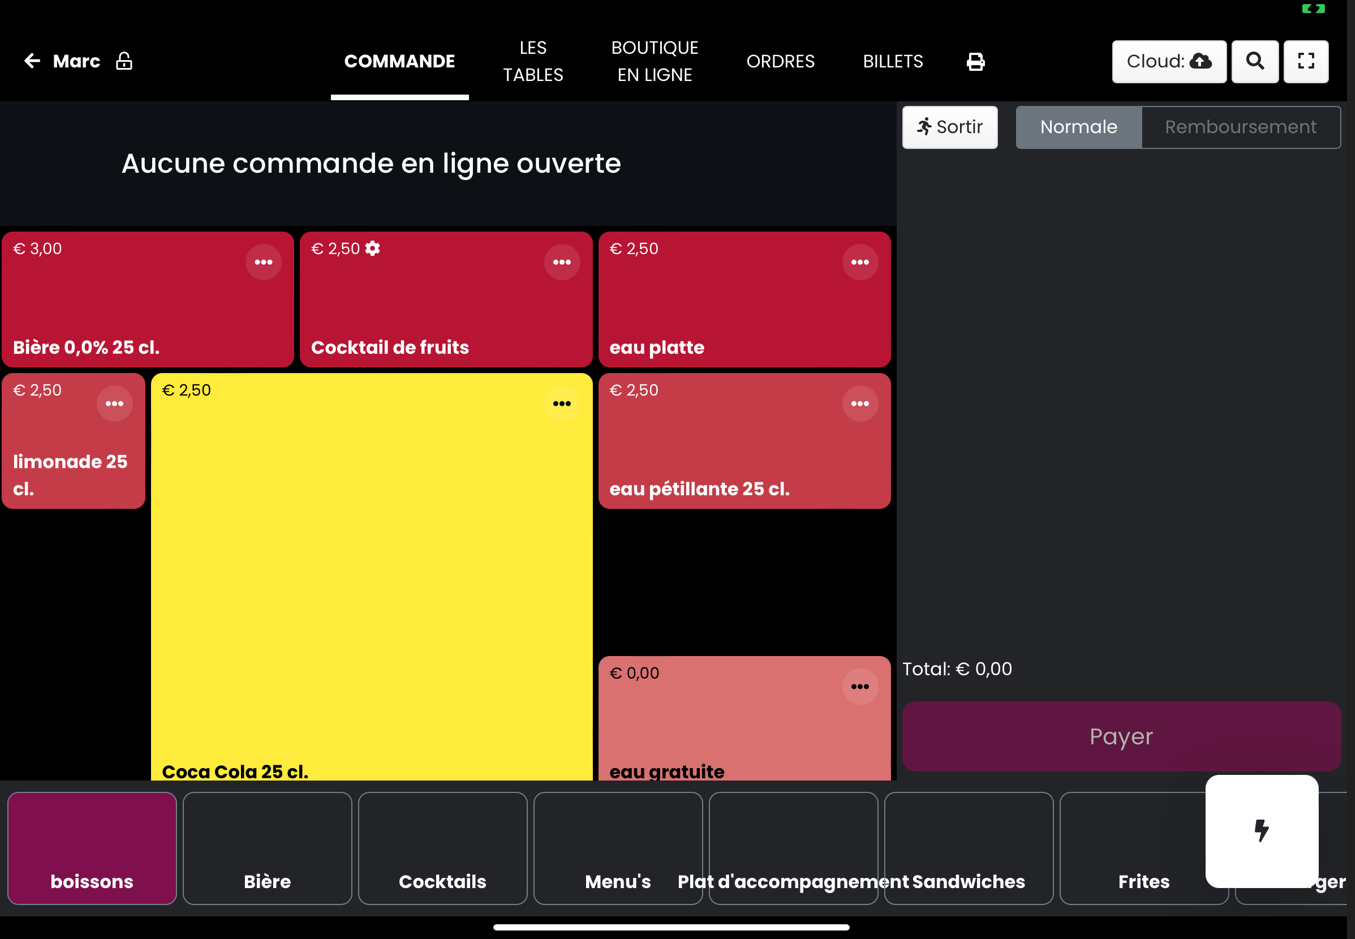Switch to LES TABLES tab
Screen dimensions: 1355x939
533,61
